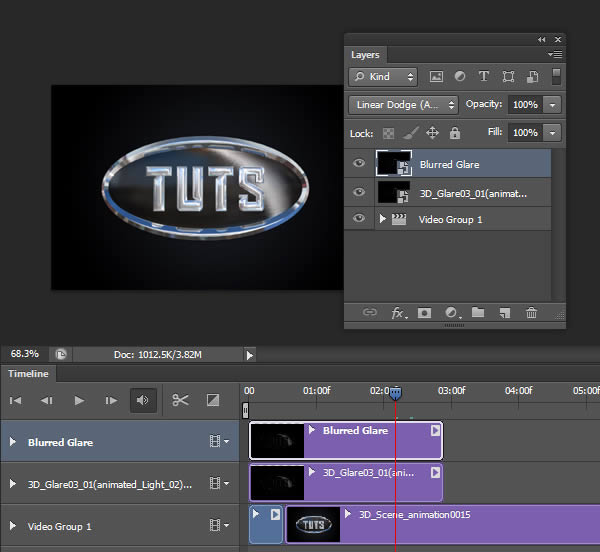Lock transparent pixels icon

tap(388, 134)
